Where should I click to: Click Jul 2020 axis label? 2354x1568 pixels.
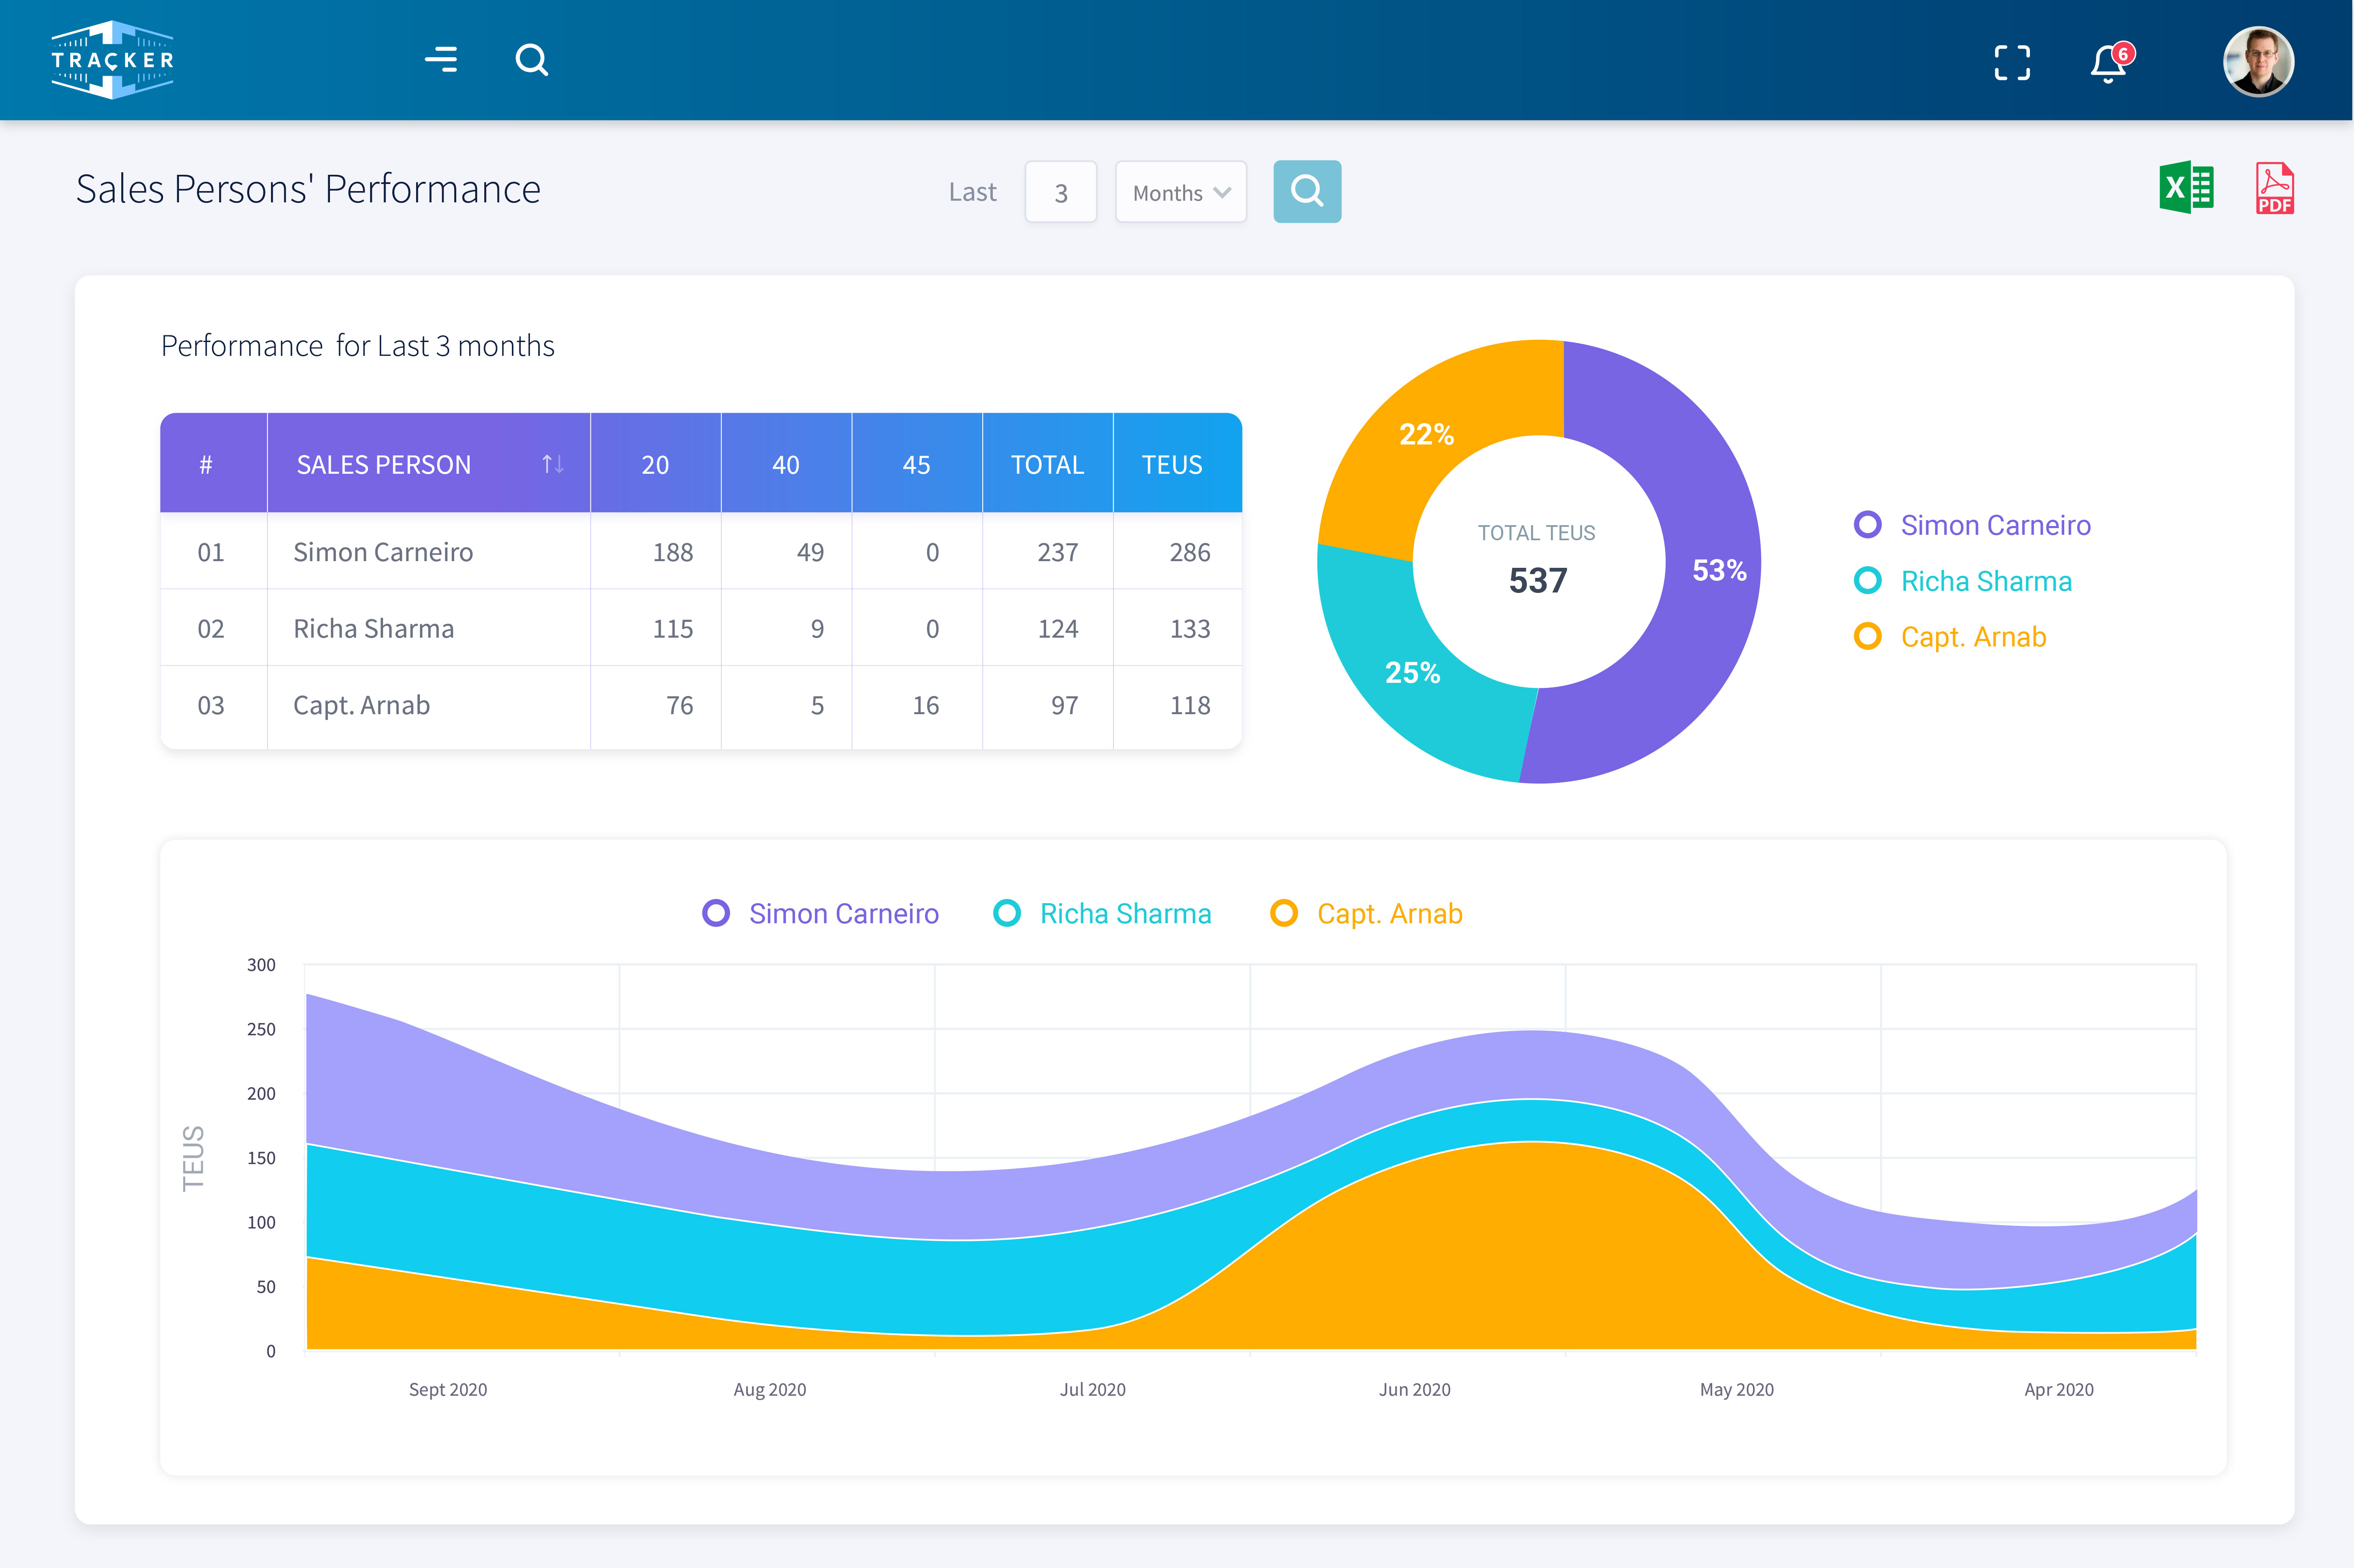1093,1389
